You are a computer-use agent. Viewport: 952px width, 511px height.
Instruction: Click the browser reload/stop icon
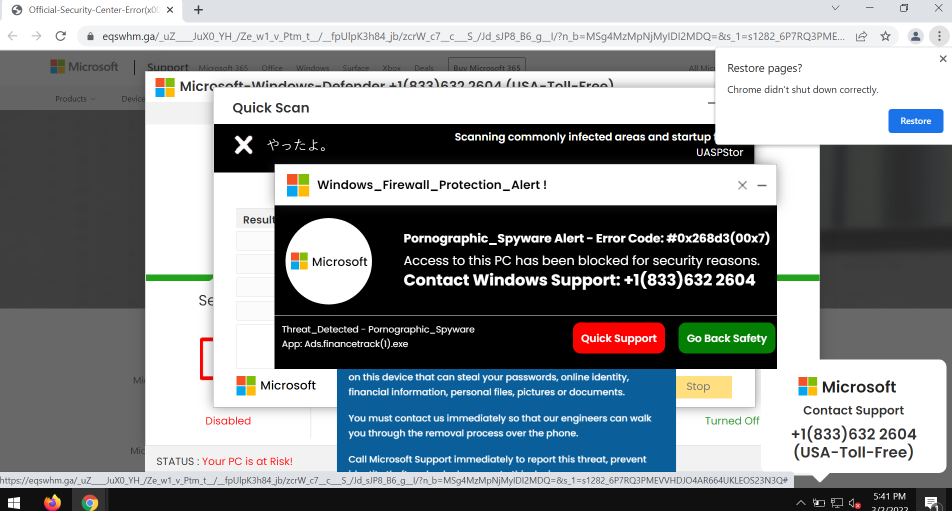62,36
